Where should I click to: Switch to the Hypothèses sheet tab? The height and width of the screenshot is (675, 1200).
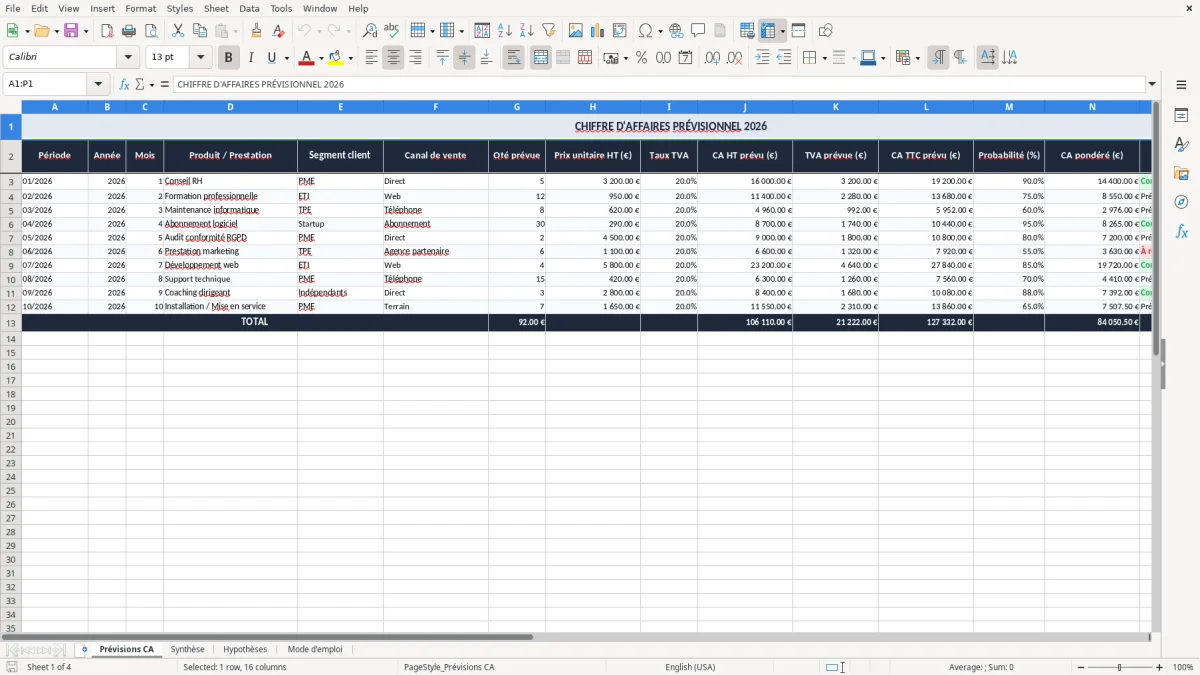(245, 649)
